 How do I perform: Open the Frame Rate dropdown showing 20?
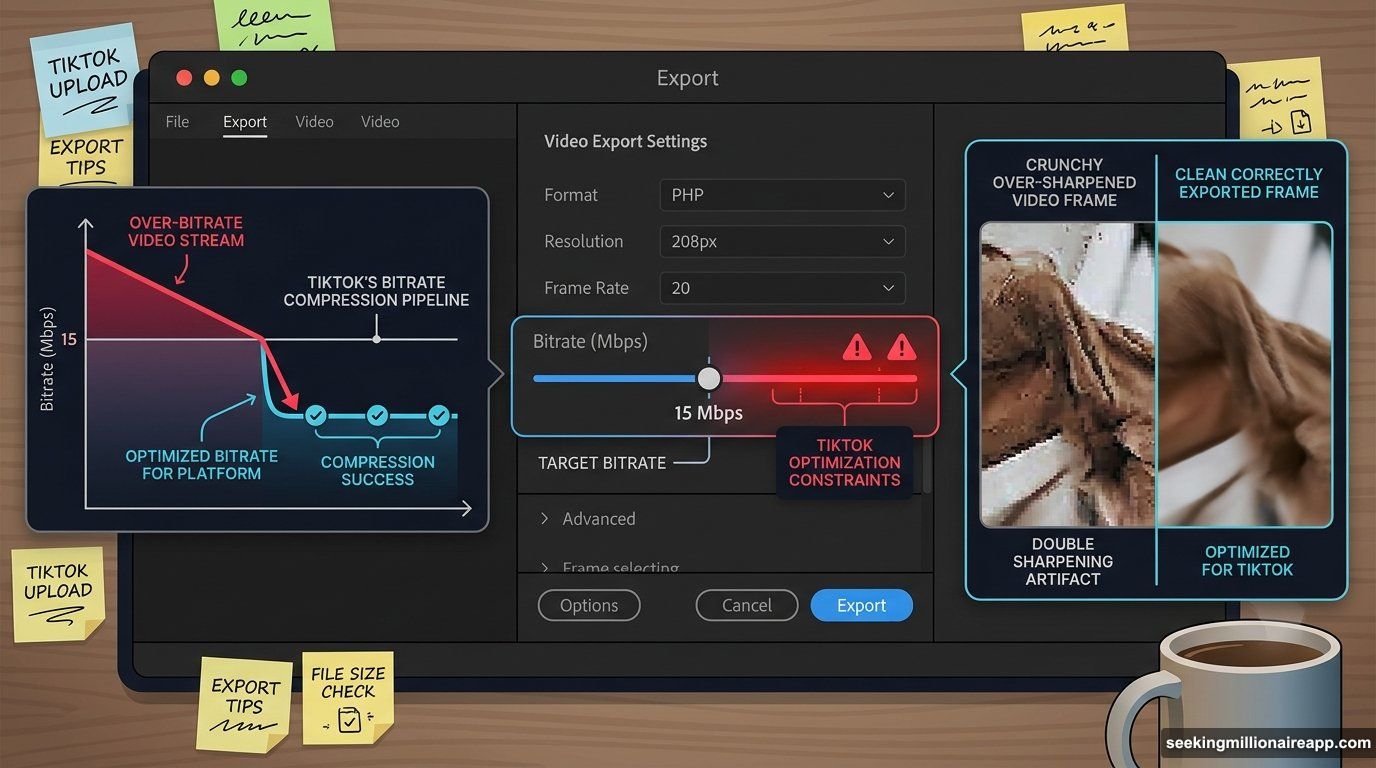[x=782, y=288]
